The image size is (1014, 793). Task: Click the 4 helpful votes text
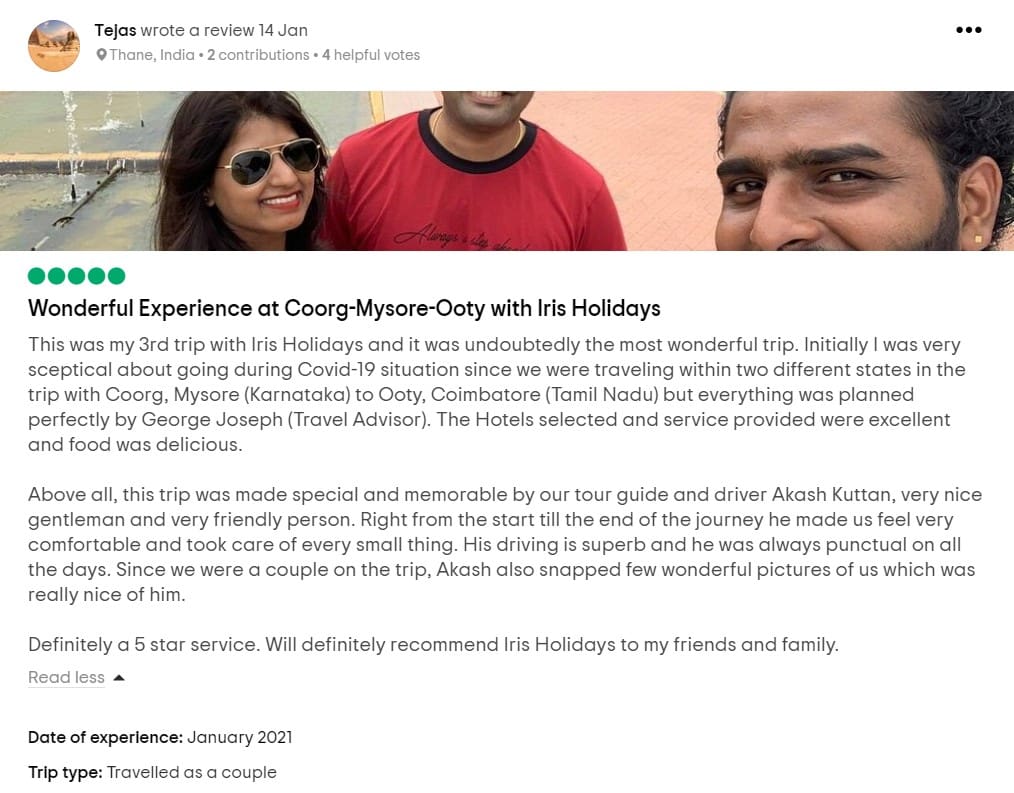371,55
